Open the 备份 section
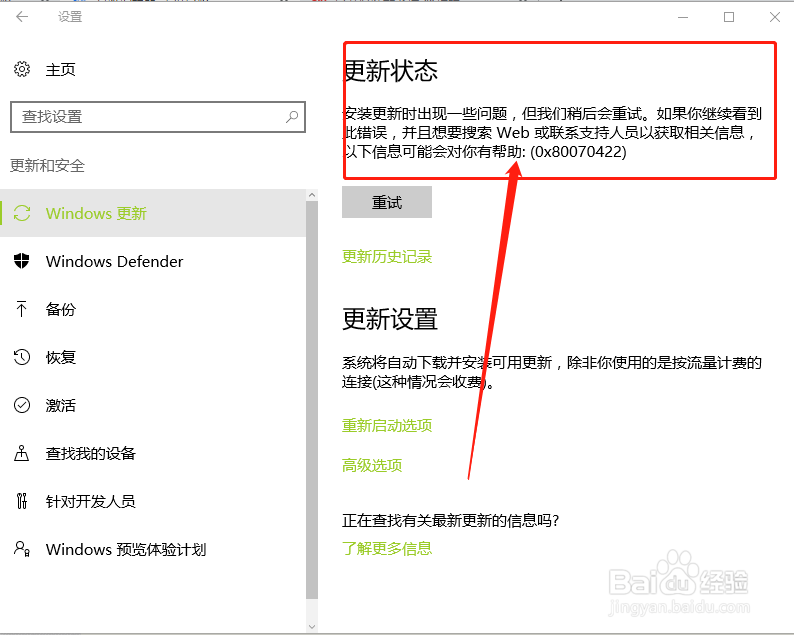 click(153, 309)
